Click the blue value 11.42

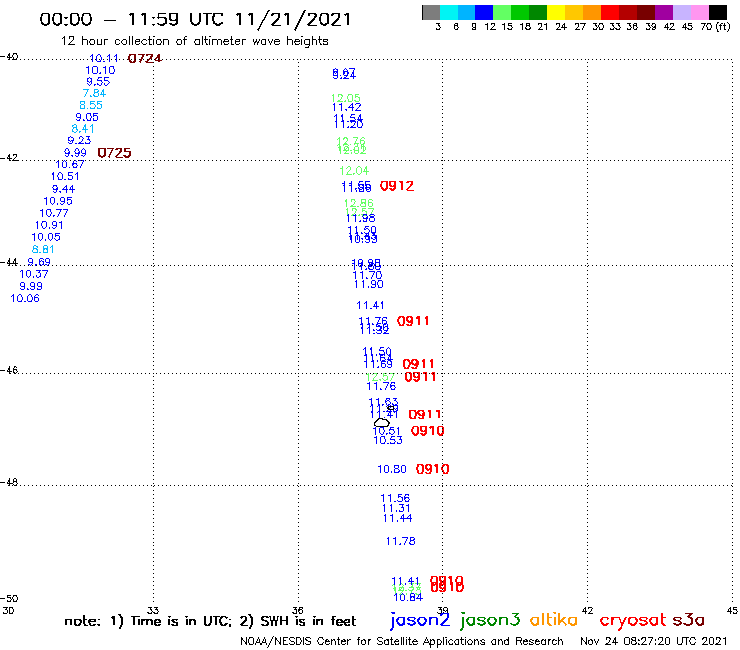coord(346,107)
